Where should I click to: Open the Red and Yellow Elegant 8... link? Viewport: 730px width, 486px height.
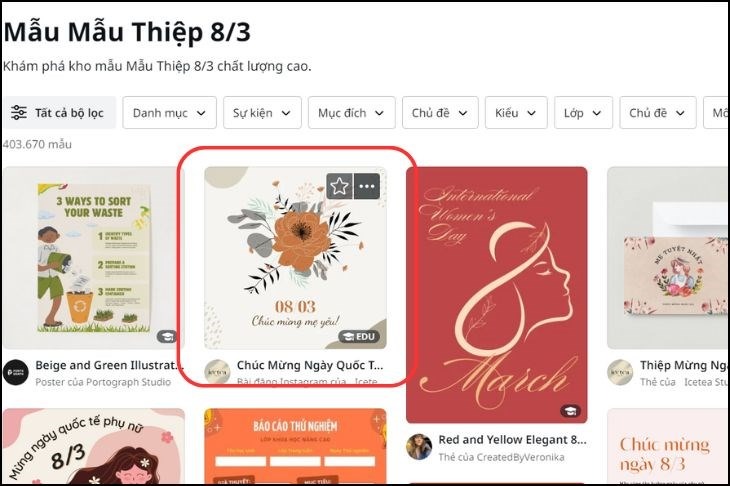(513, 440)
